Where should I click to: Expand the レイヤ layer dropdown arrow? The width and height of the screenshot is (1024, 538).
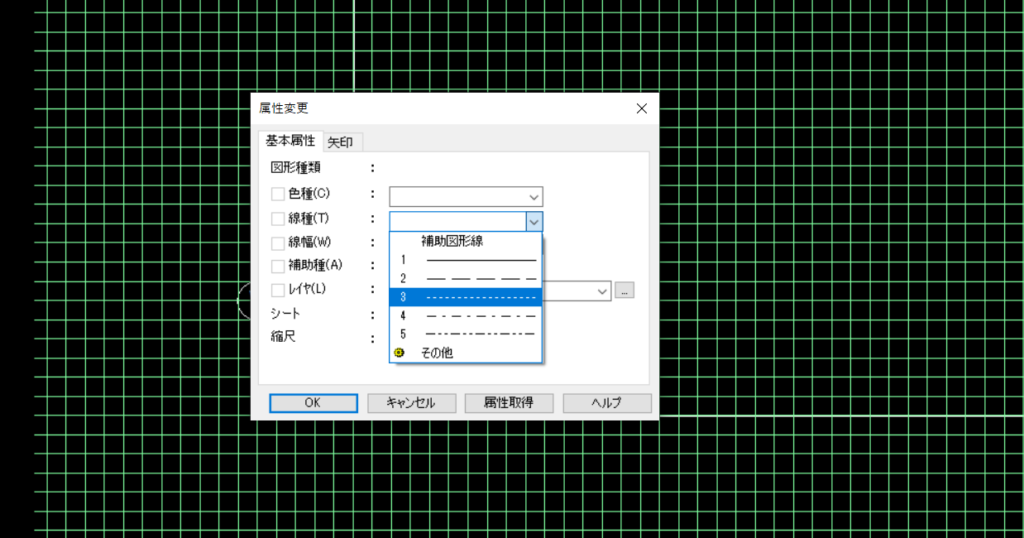(x=602, y=291)
